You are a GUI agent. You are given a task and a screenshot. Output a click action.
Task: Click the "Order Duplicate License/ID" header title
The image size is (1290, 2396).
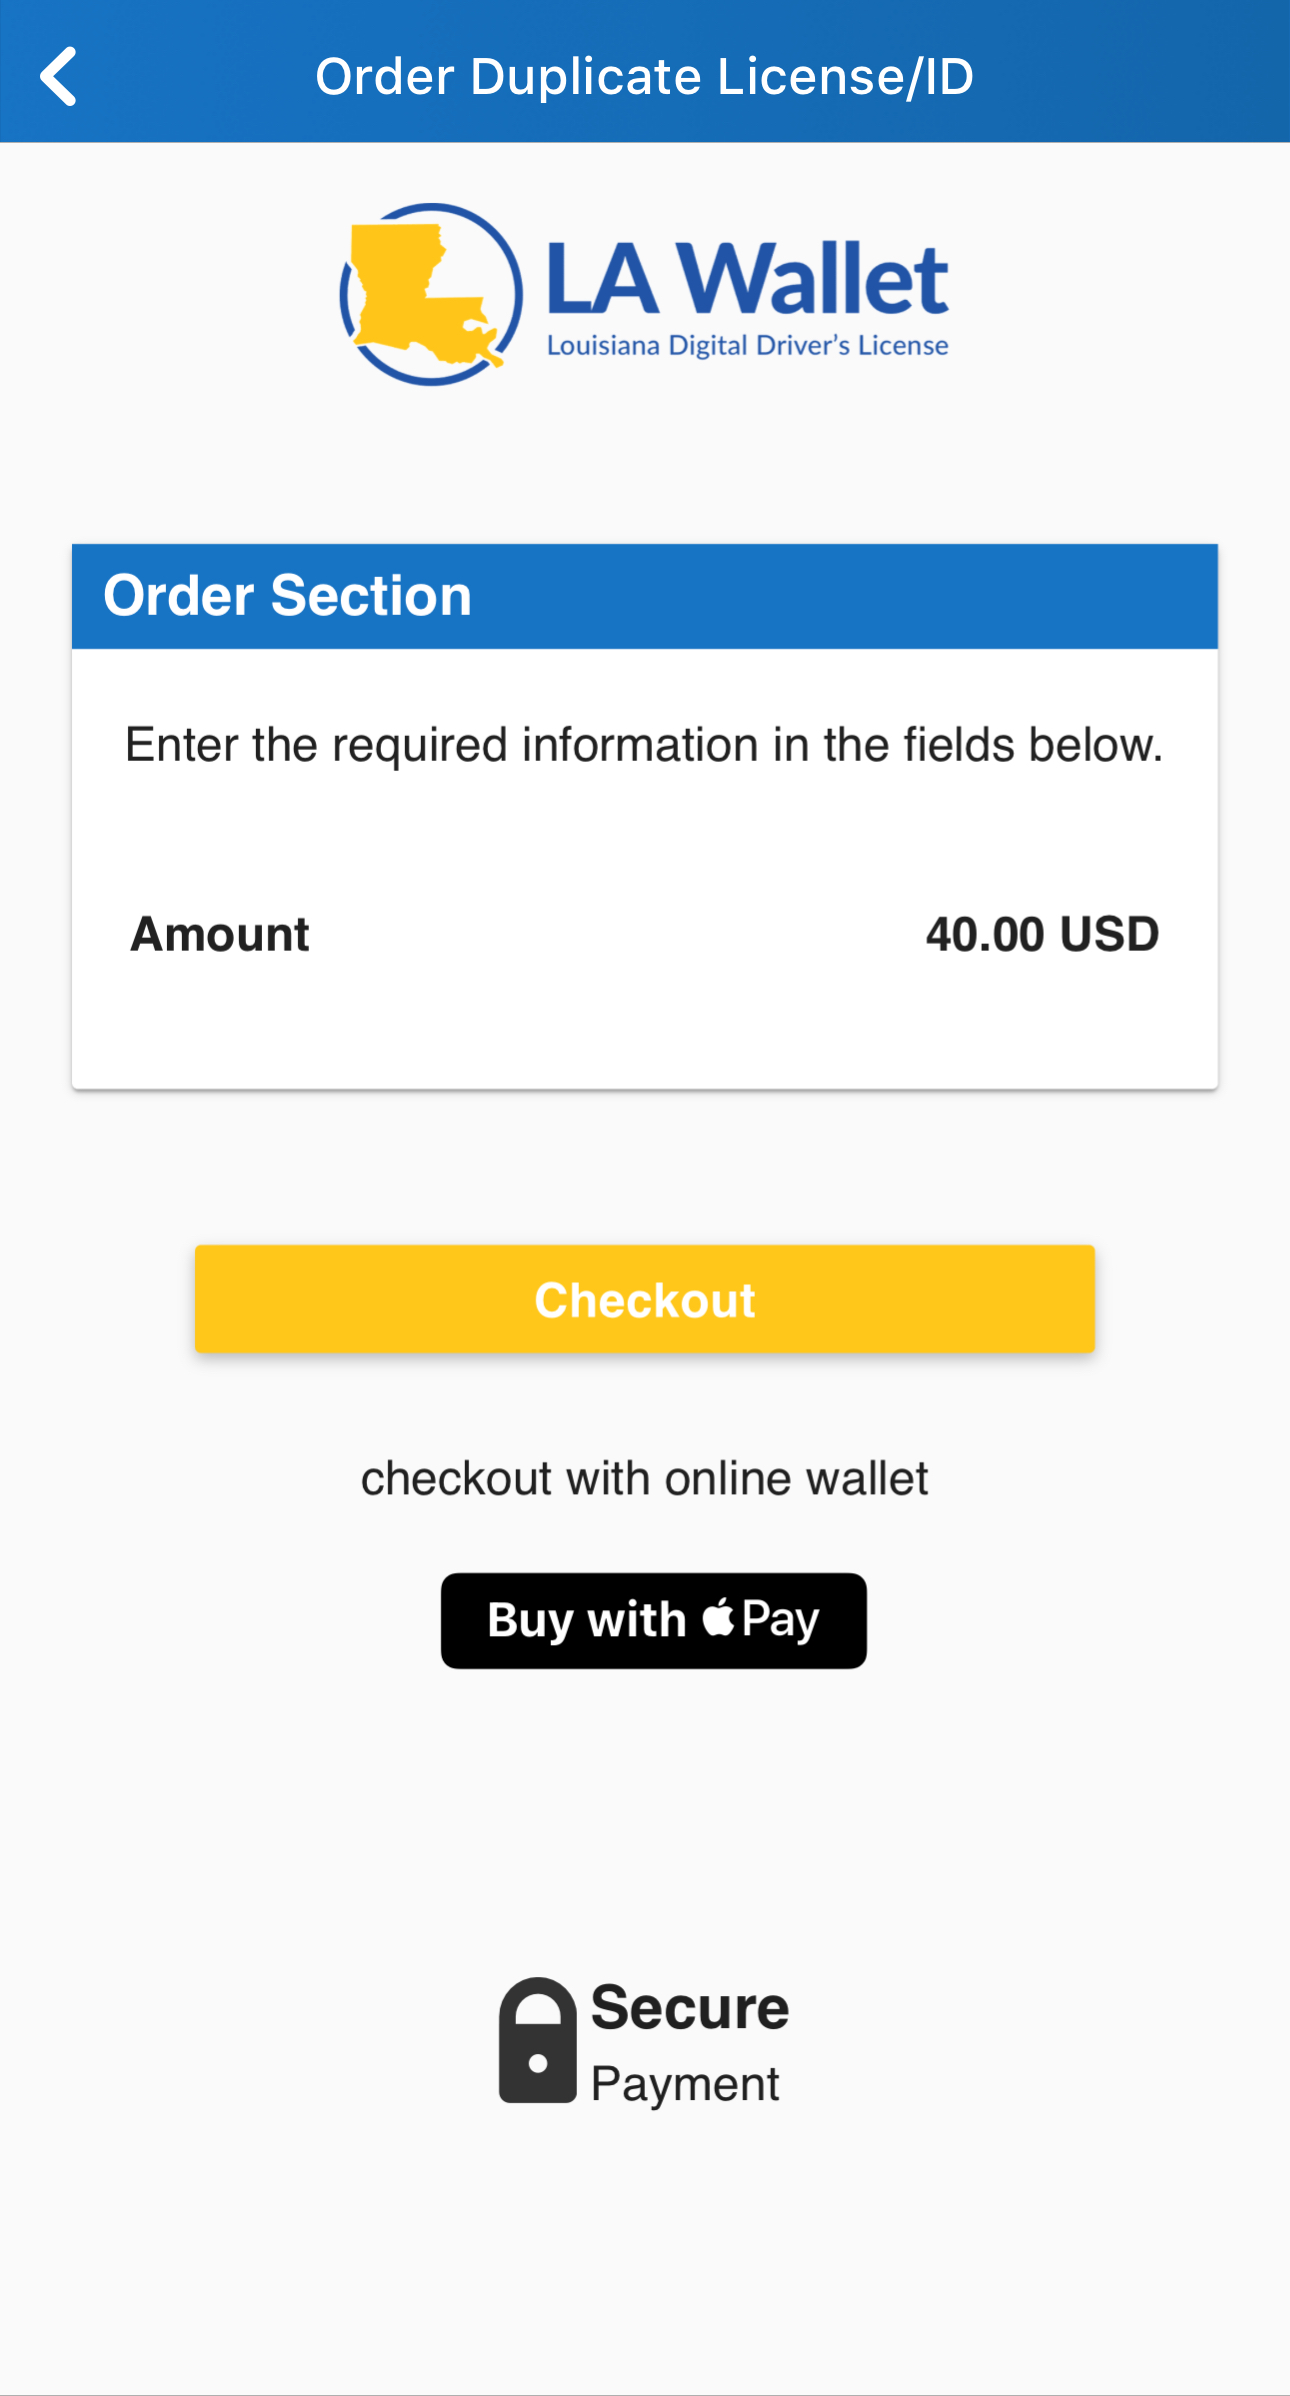(644, 77)
